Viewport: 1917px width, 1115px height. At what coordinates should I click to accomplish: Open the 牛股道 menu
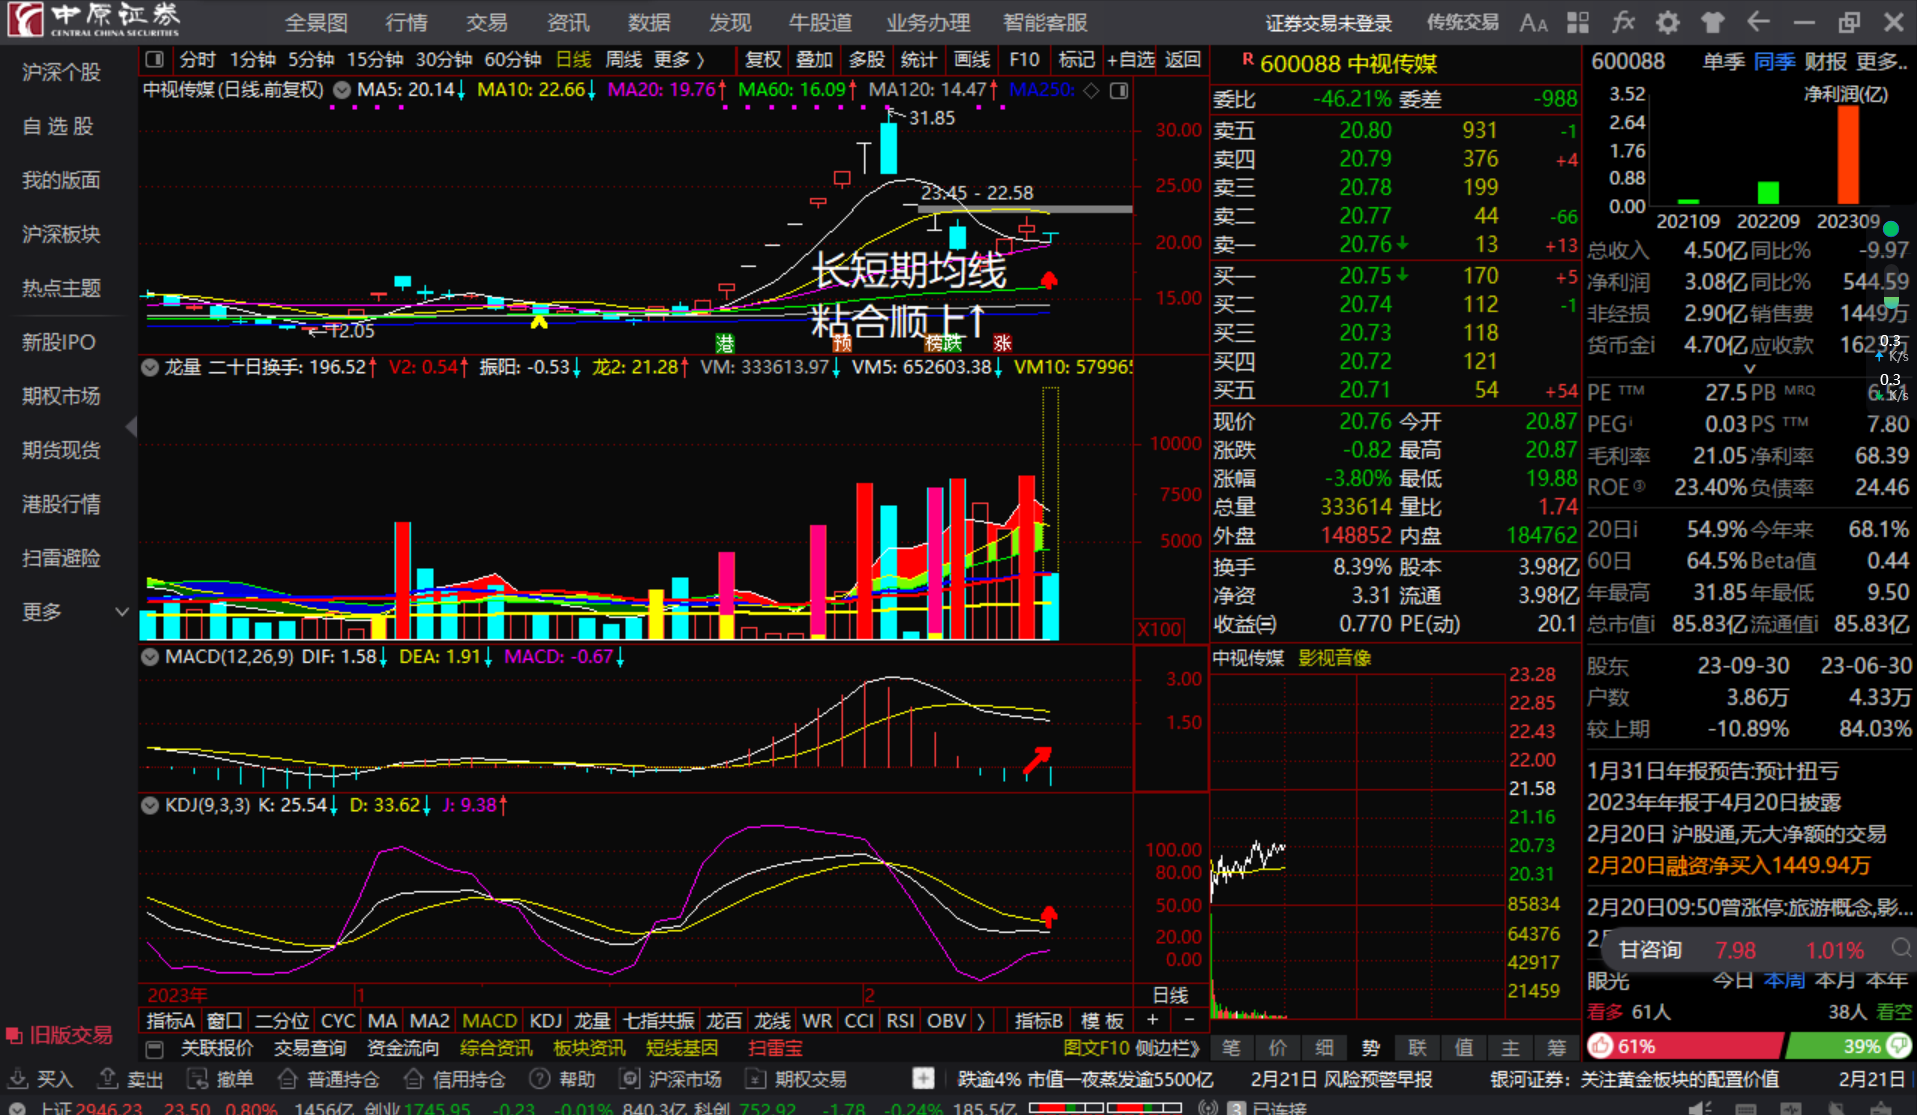coord(820,23)
